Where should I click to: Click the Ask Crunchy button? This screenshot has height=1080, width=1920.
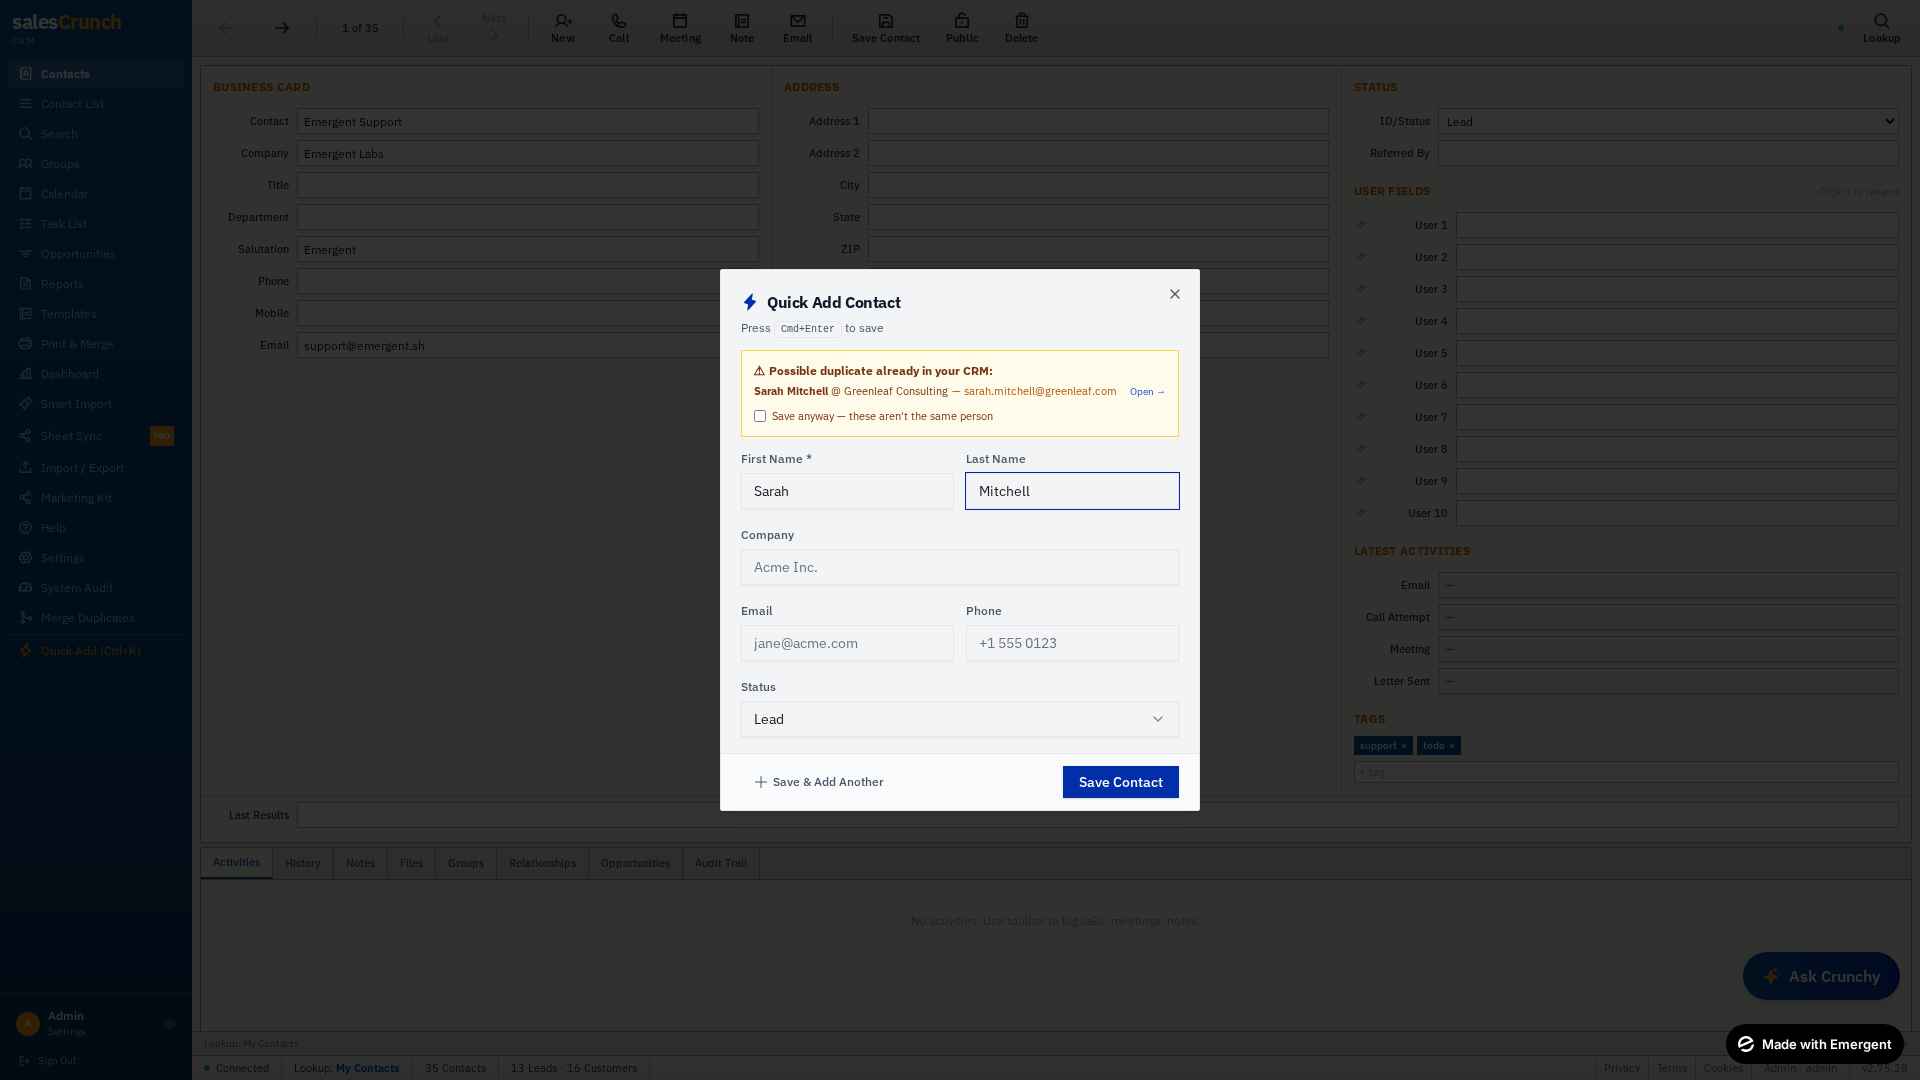(1821, 976)
